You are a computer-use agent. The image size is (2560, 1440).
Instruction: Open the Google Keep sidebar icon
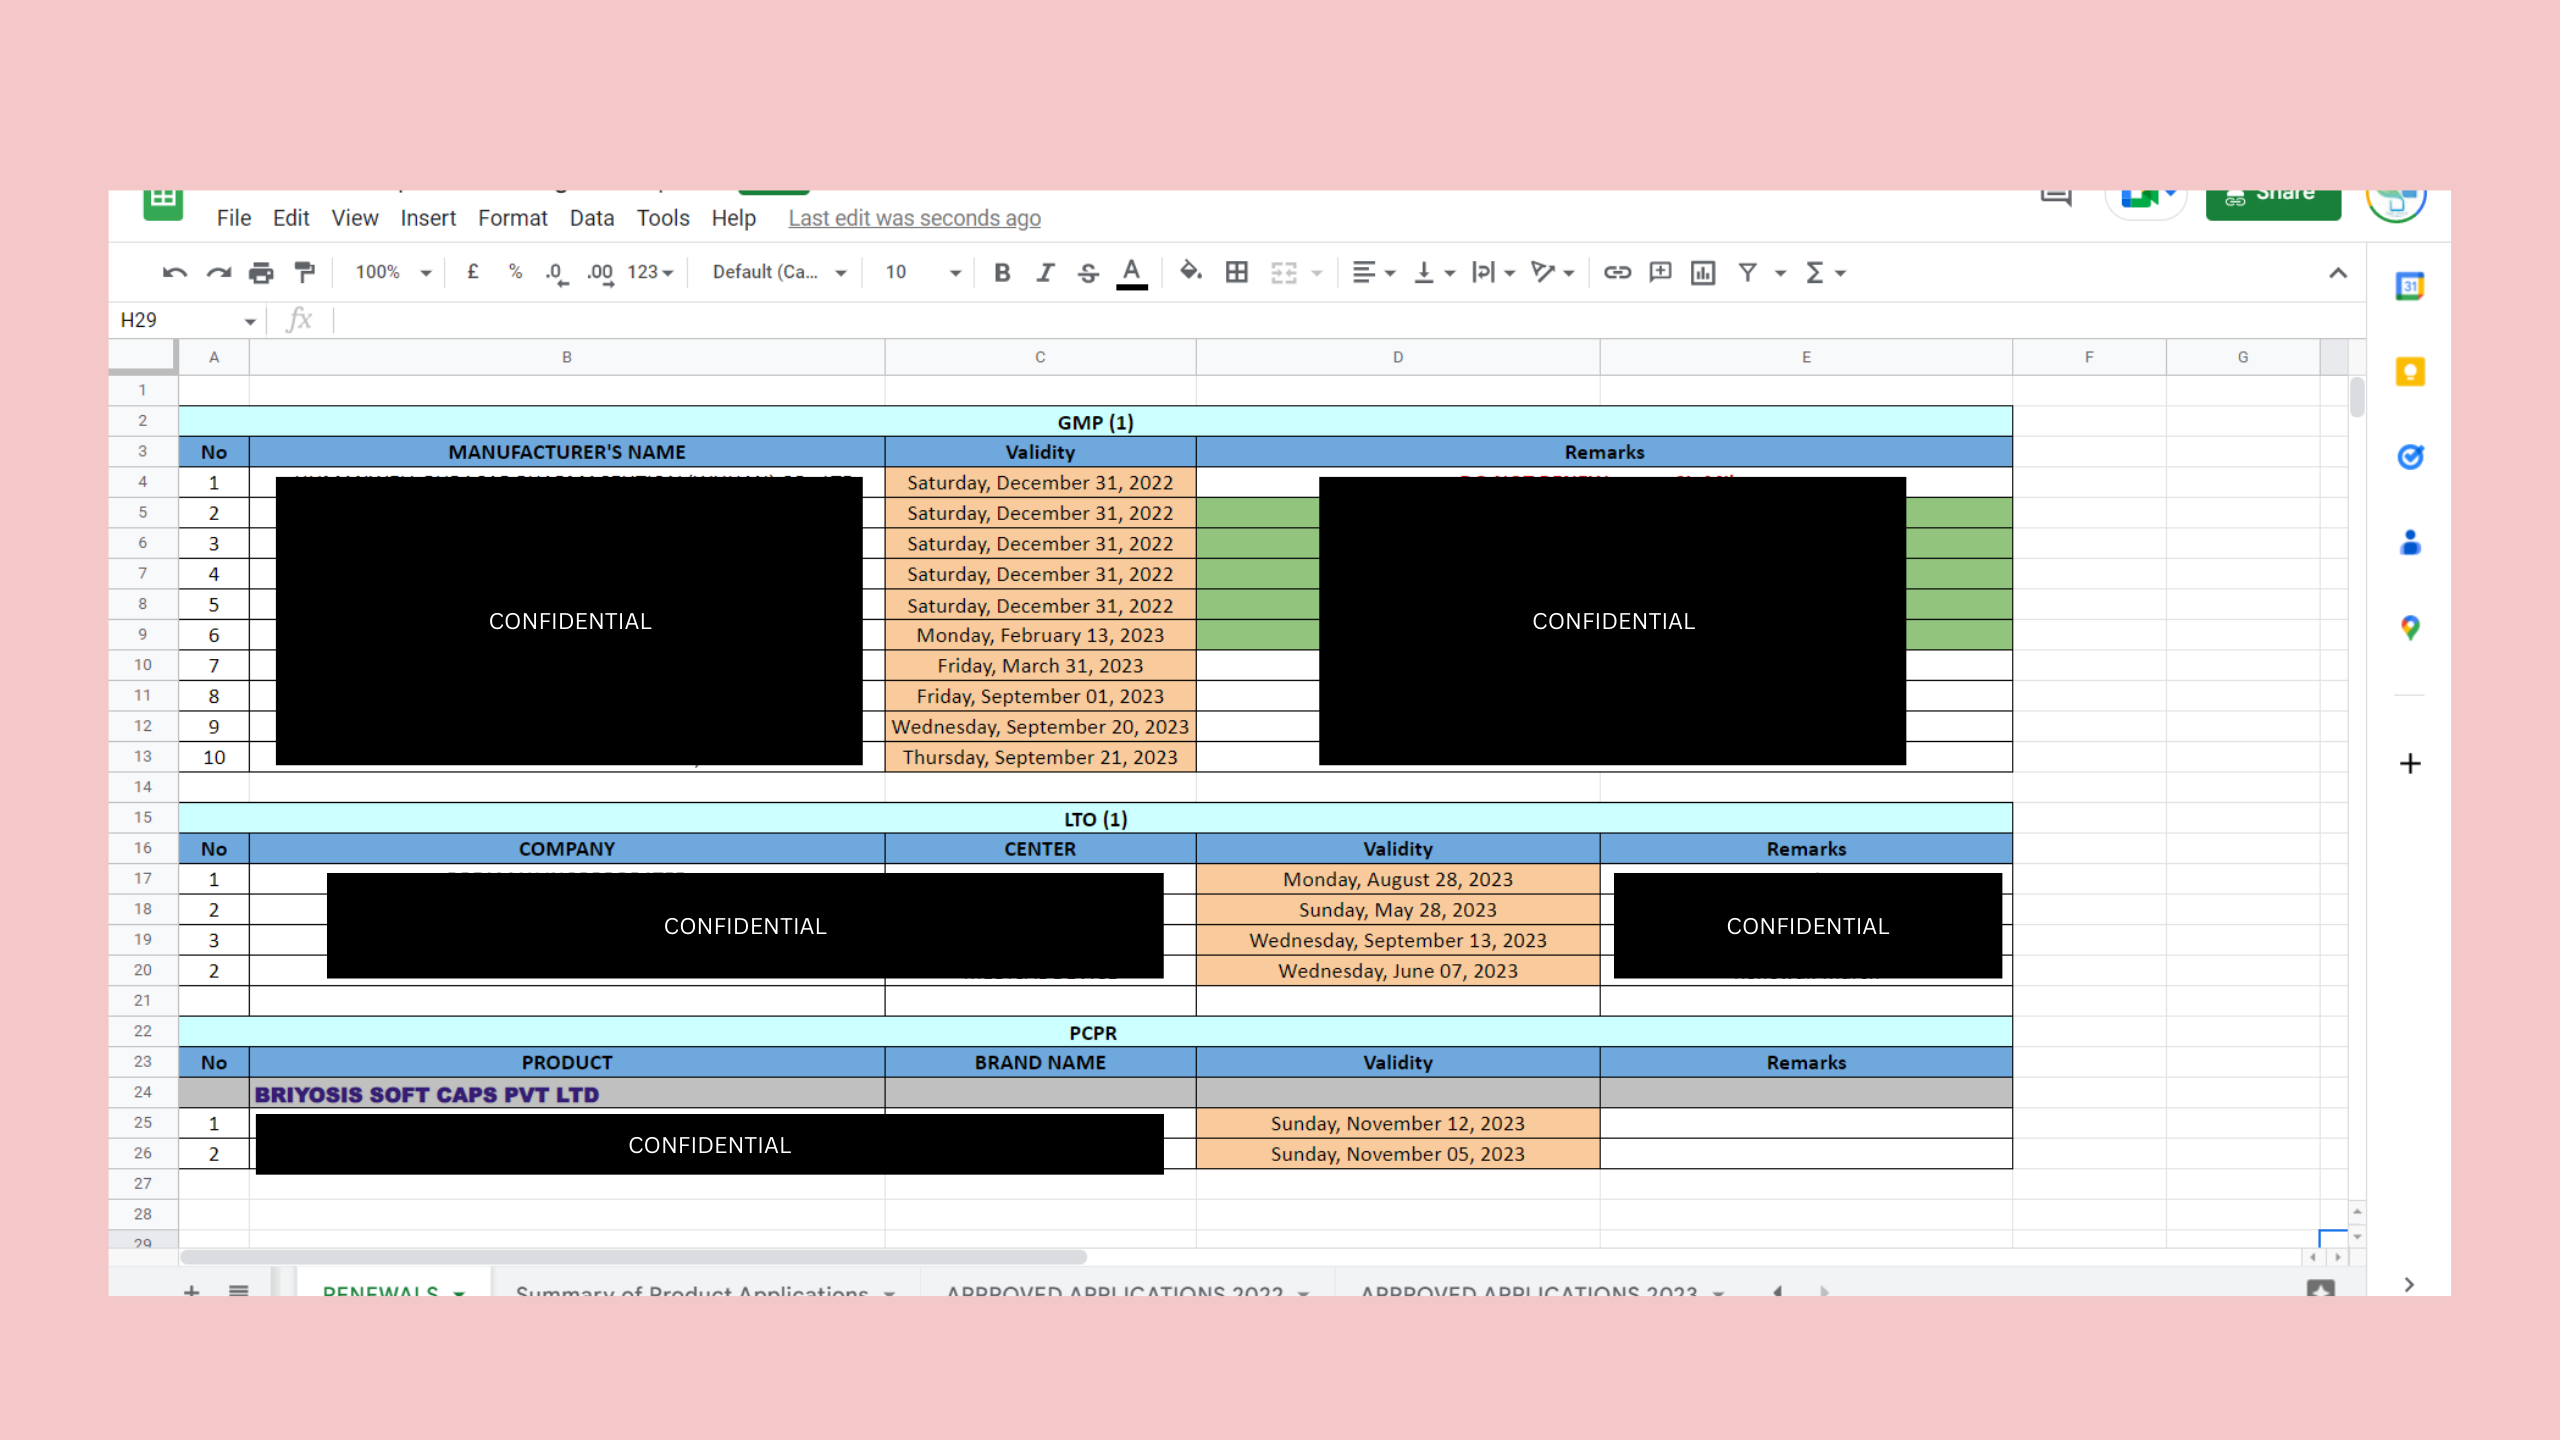tap(2410, 372)
